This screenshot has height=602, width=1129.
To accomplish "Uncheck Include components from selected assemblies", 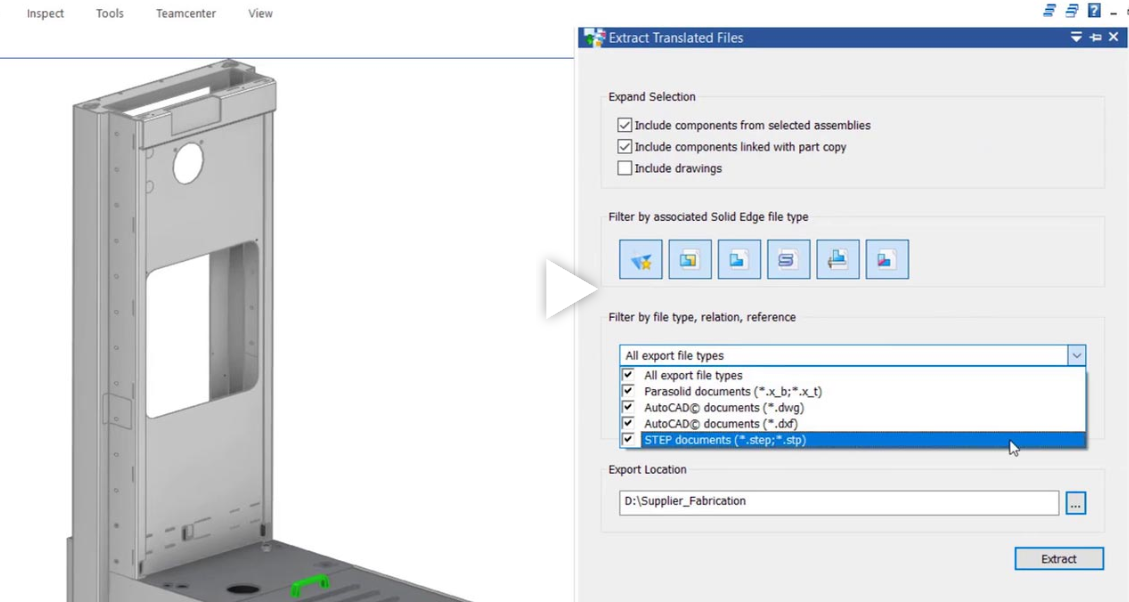I will [x=624, y=125].
